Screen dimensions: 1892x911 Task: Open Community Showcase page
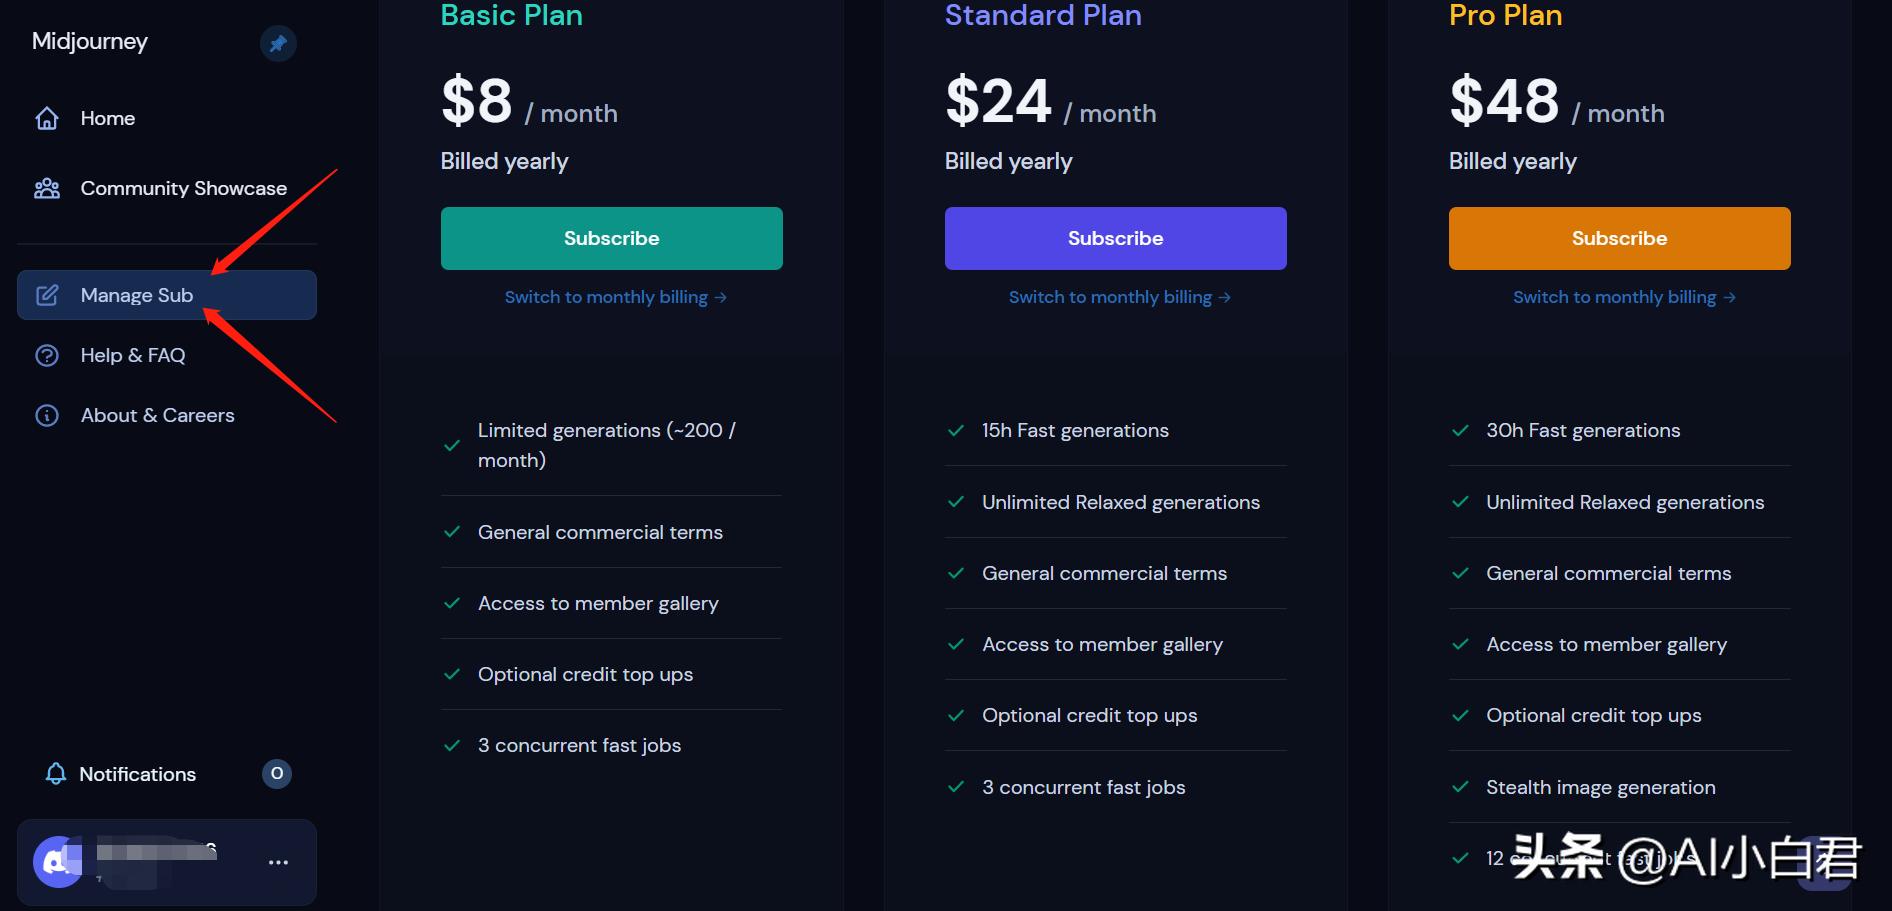pyautogui.click(x=183, y=188)
